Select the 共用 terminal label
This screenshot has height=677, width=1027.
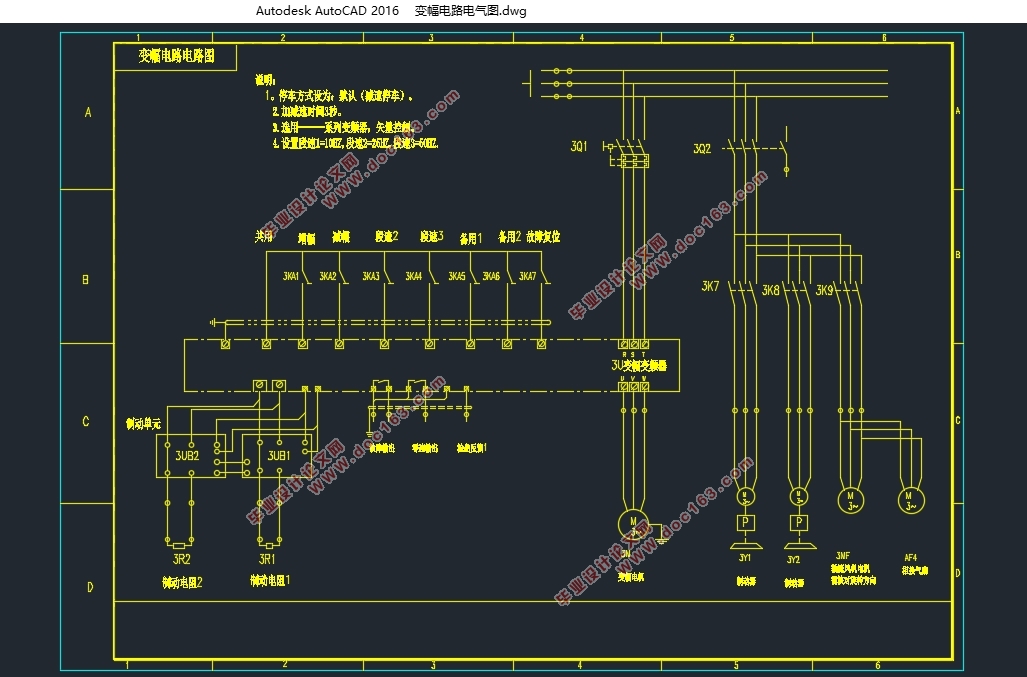tap(263, 236)
